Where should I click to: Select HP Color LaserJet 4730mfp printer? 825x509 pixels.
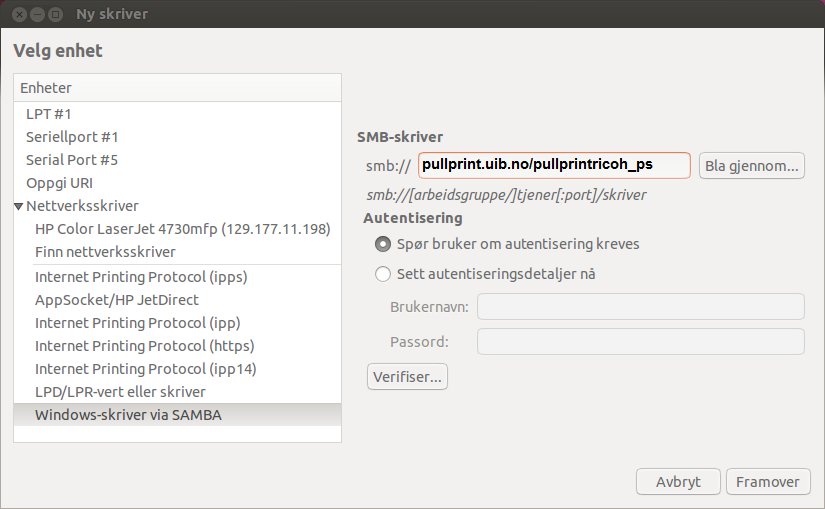tap(182, 229)
